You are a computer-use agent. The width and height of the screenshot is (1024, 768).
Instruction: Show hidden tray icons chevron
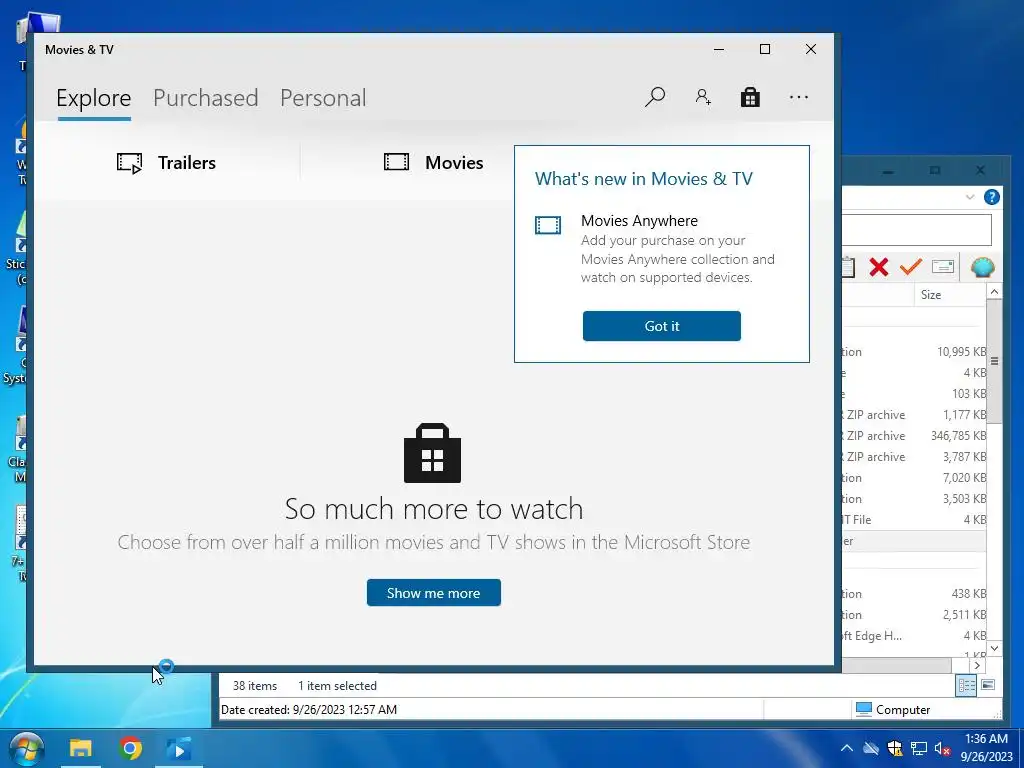point(846,748)
